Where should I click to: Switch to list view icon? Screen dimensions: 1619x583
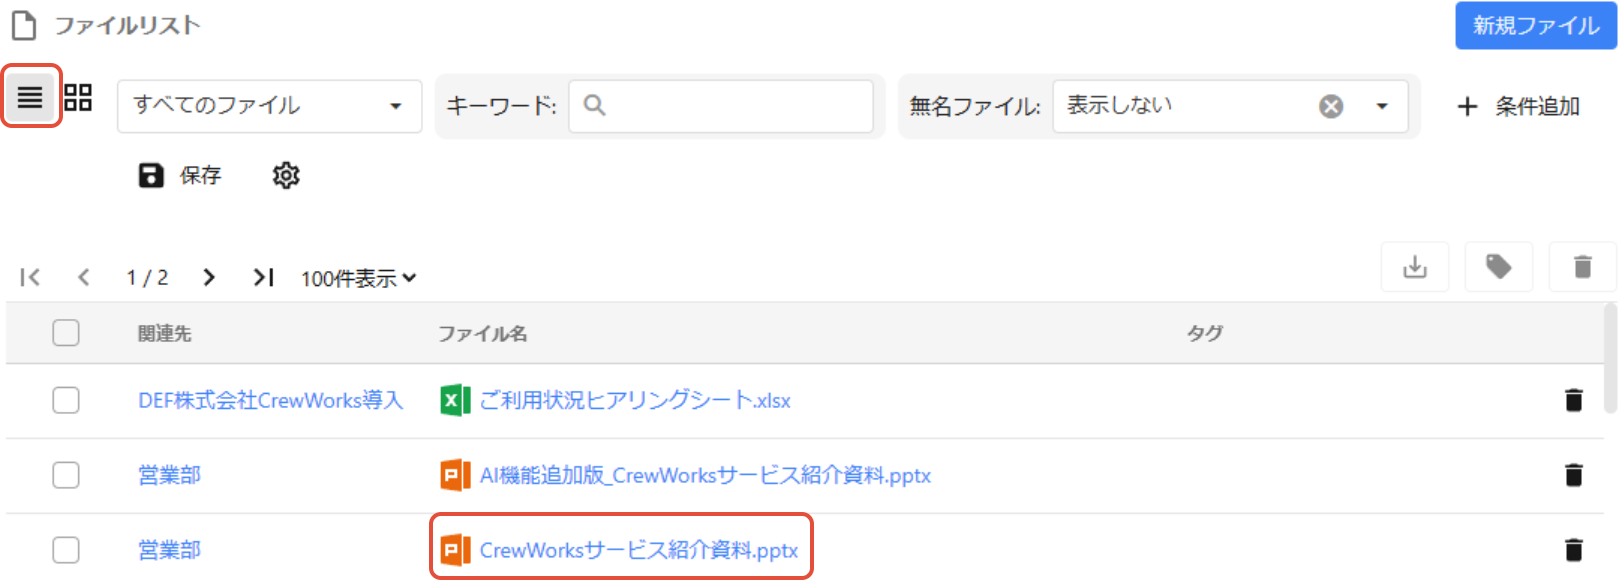(x=31, y=97)
